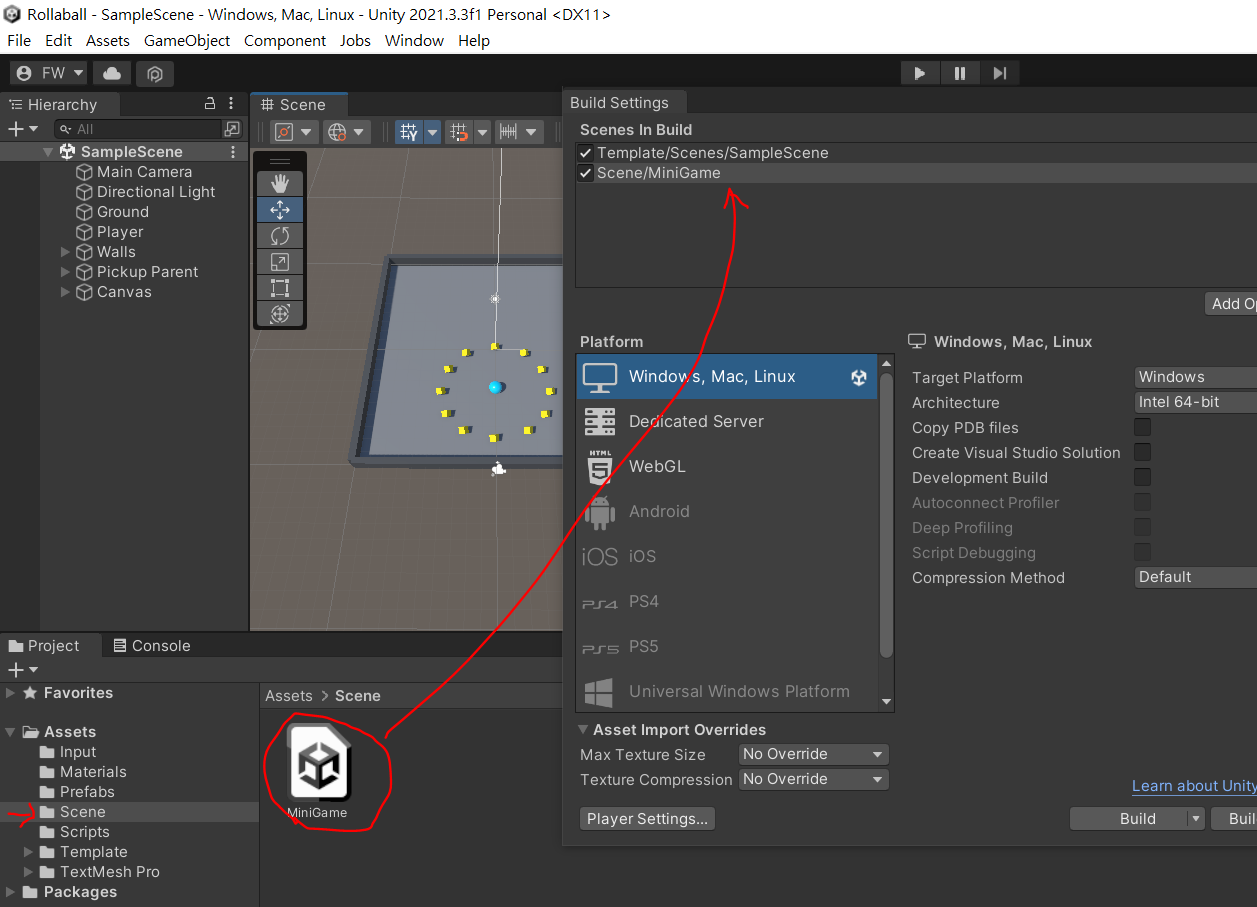Open Max Texture Size dropdown

814,754
